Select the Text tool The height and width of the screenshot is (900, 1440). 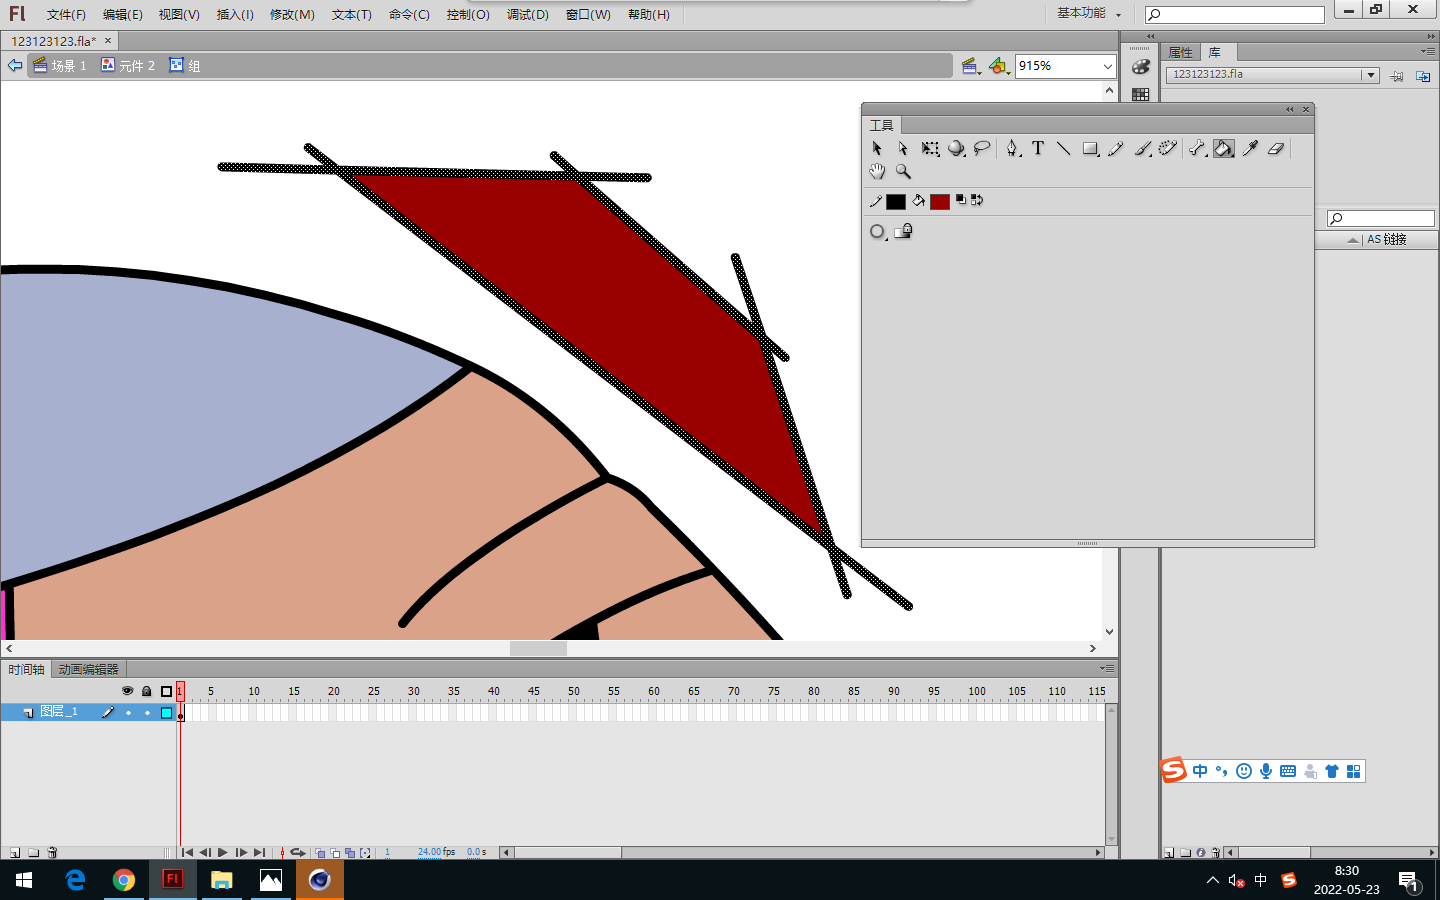coord(1038,149)
